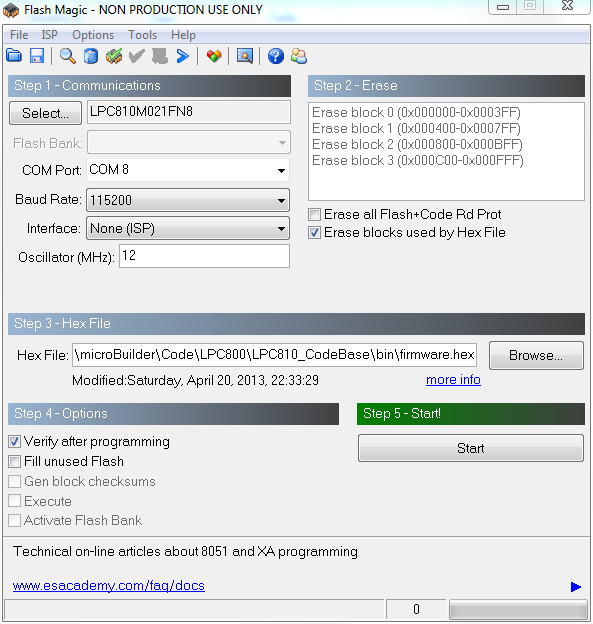This screenshot has width=593, height=624.
Task: Close the Flash Magic window
Action: point(568,6)
